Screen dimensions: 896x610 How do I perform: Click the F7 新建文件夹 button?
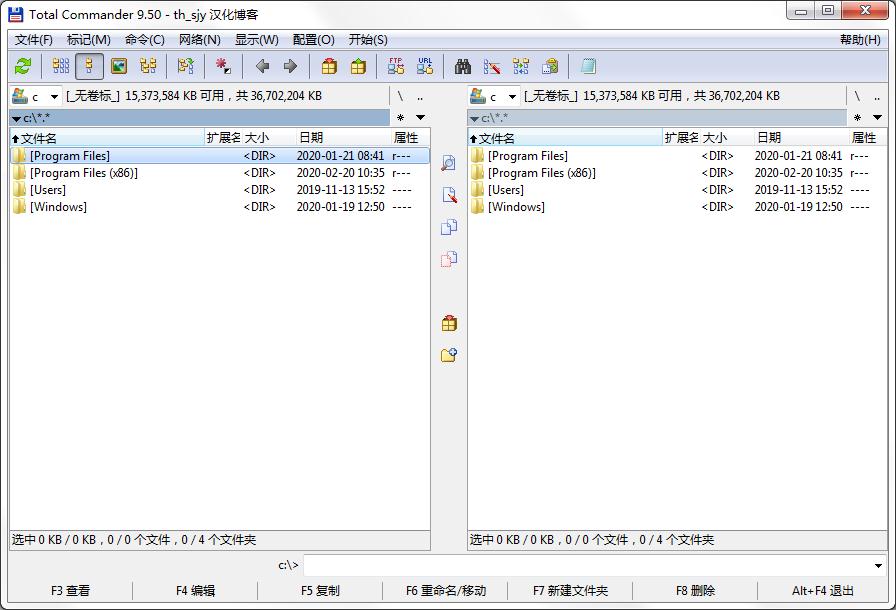(570, 591)
